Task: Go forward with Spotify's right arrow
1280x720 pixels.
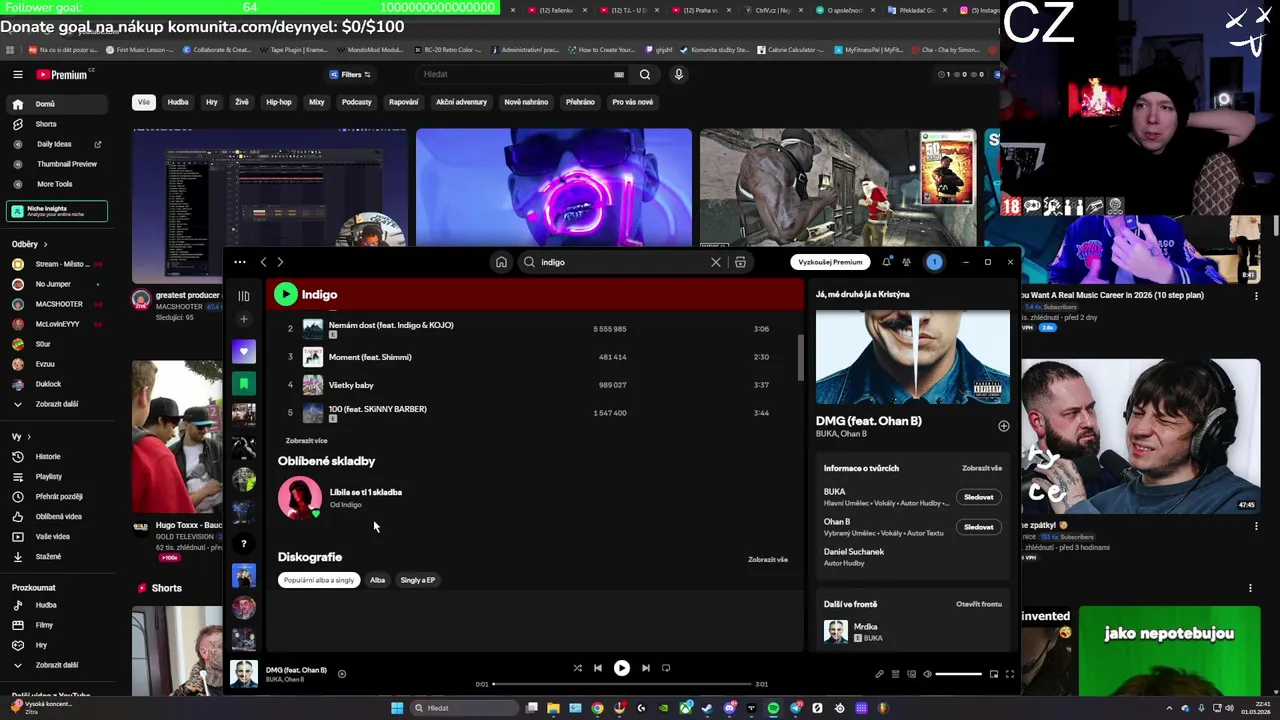Action: click(x=280, y=262)
